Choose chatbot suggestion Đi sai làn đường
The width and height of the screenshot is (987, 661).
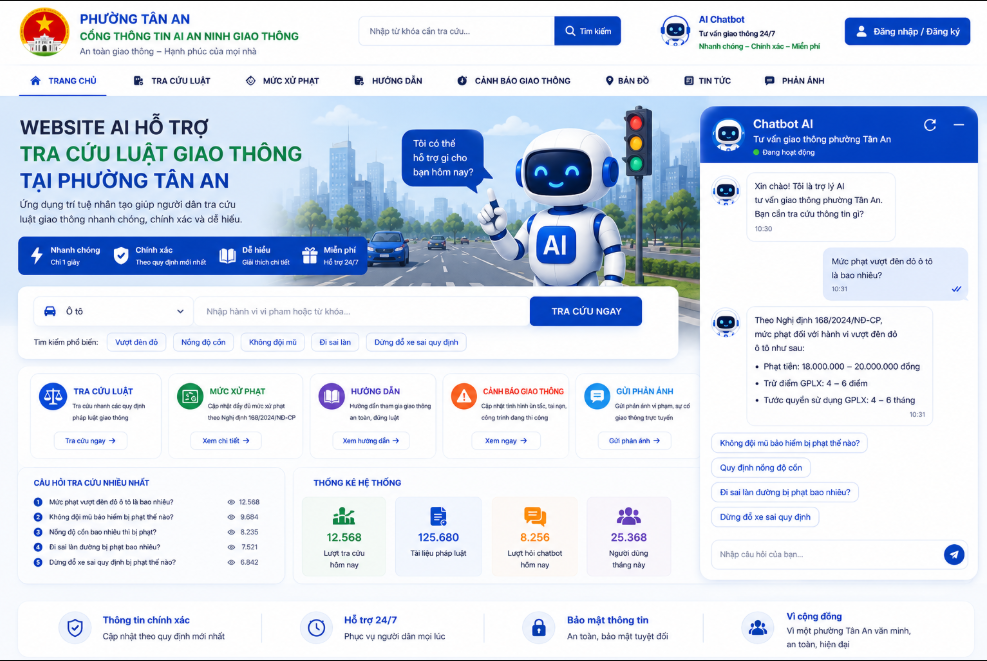785,492
